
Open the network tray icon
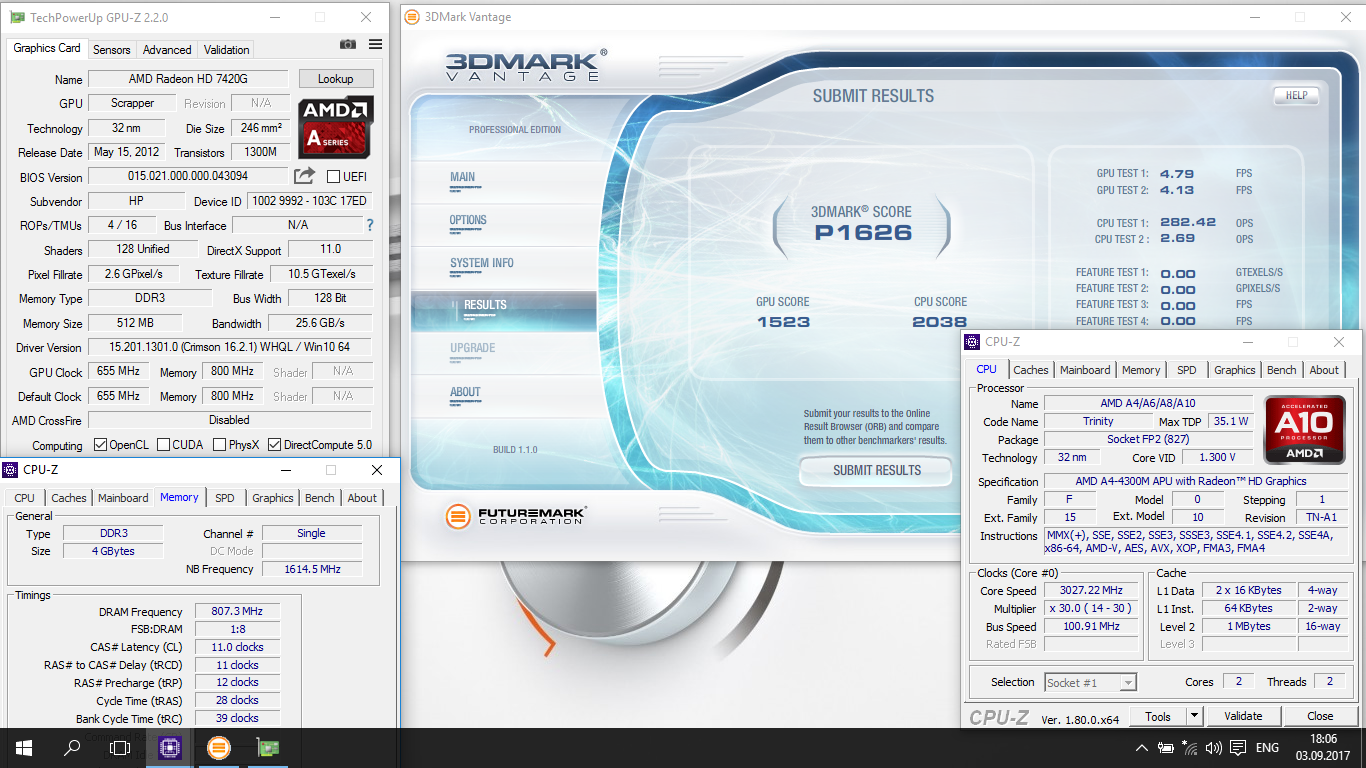click(1190, 748)
